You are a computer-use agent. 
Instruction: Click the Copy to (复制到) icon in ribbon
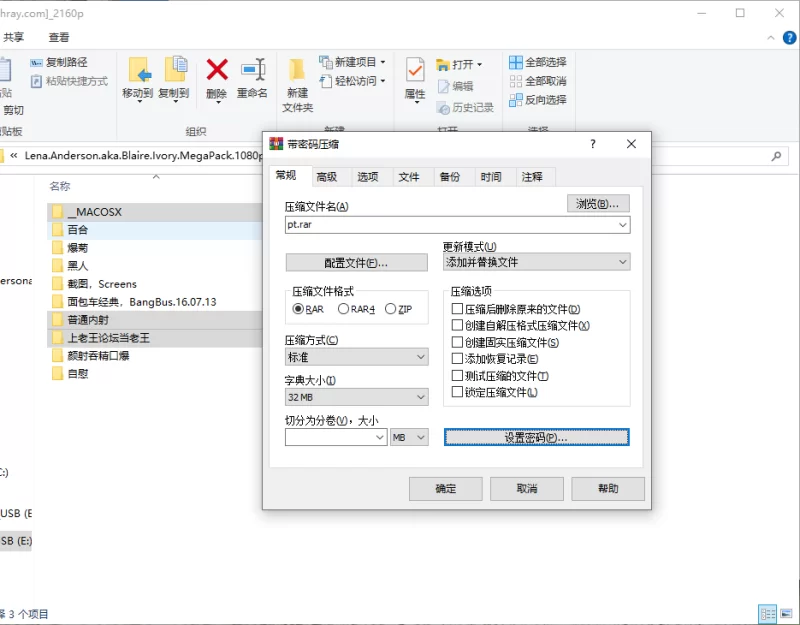pos(175,70)
